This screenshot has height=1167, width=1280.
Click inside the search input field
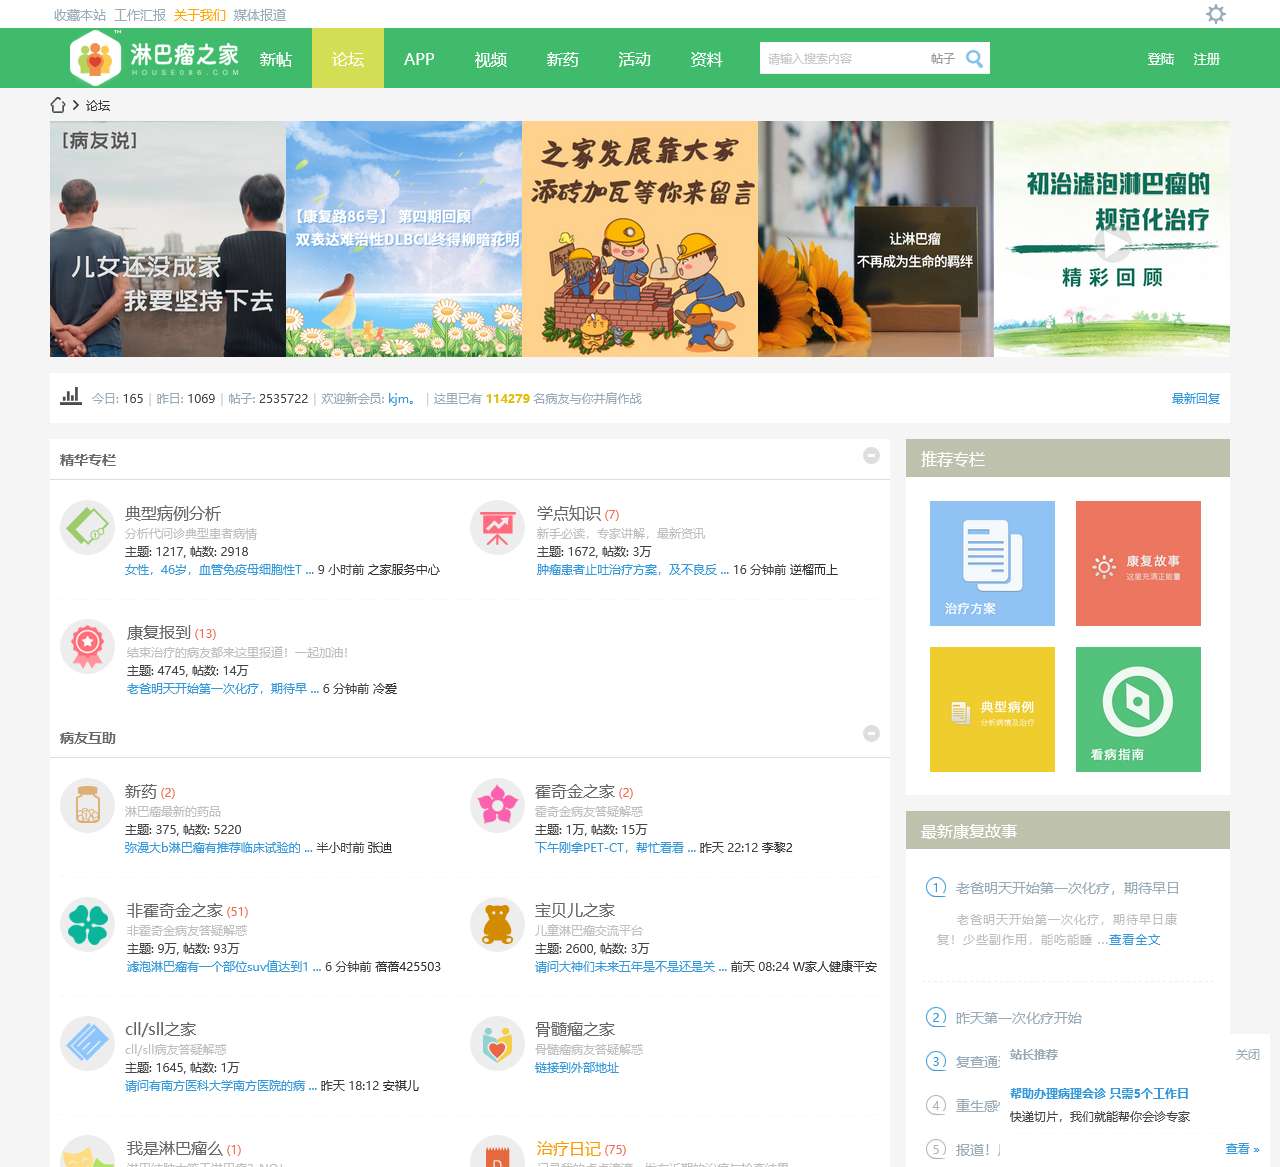click(x=845, y=59)
